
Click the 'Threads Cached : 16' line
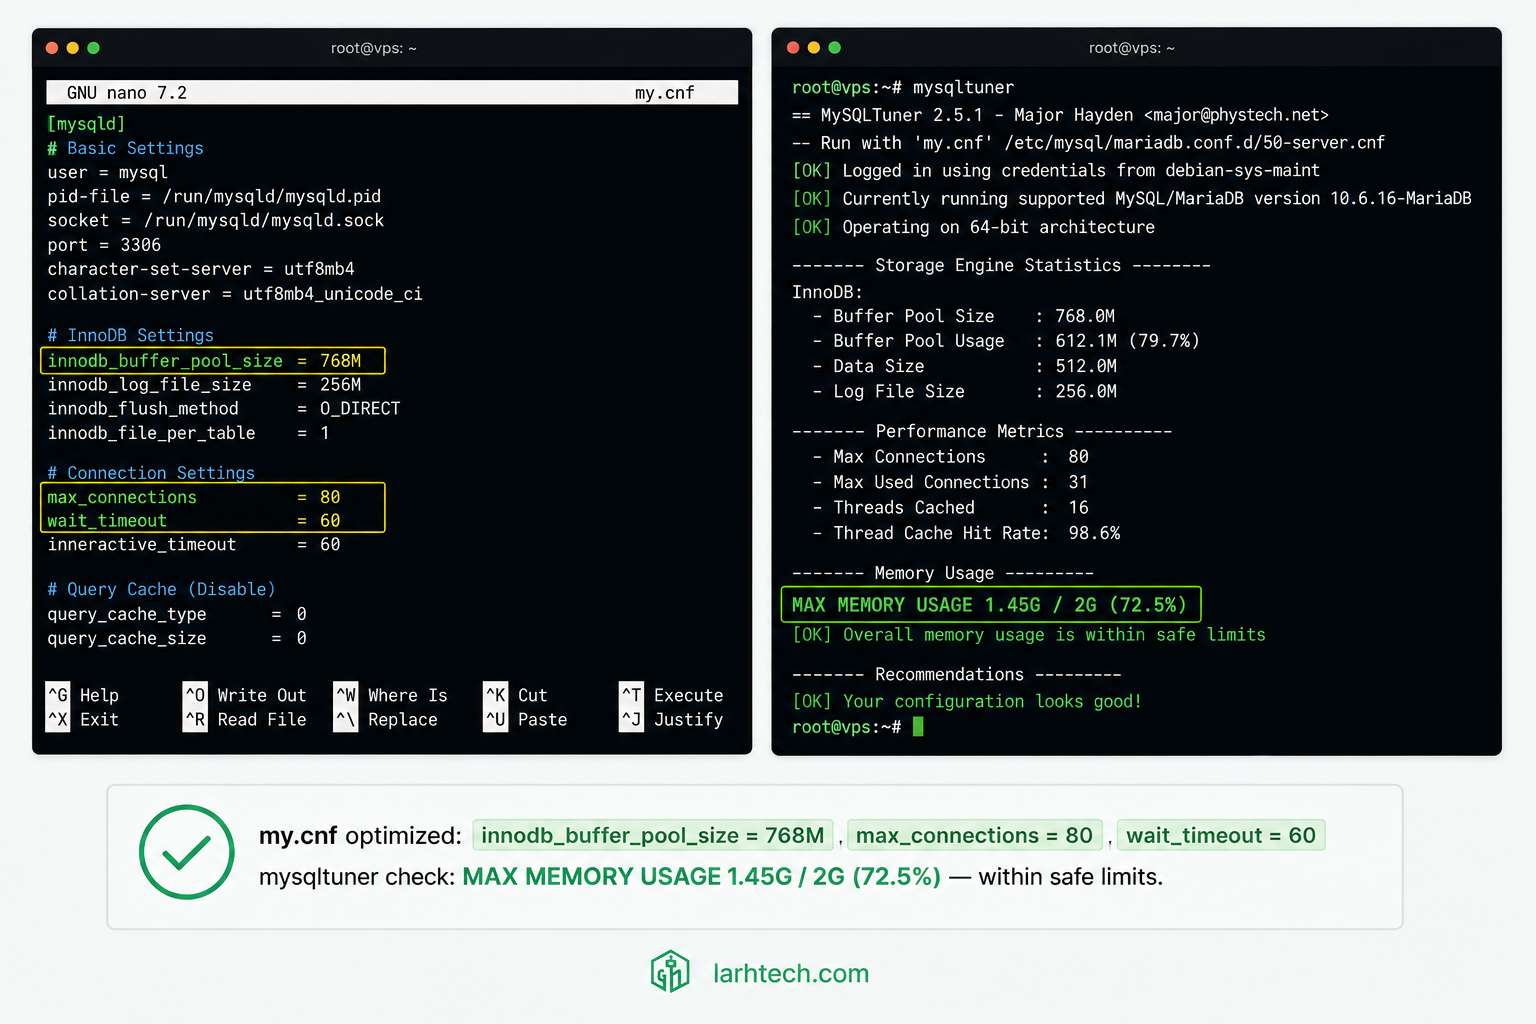pyautogui.click(x=951, y=508)
